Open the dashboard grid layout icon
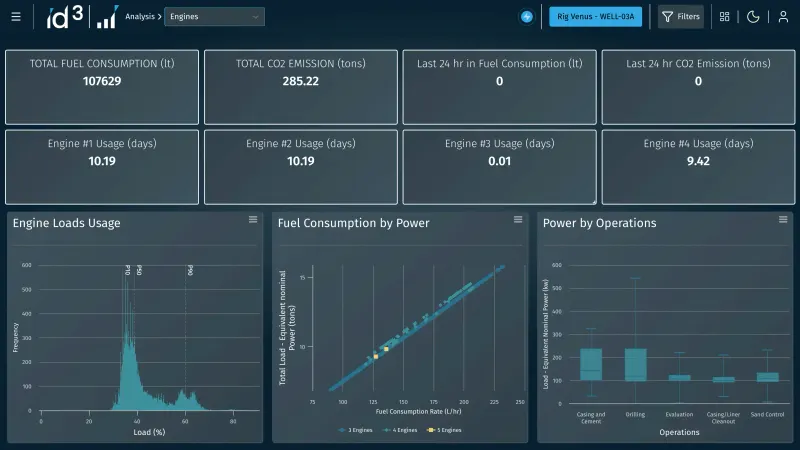Screen dimensions: 800x450 tap(724, 17)
